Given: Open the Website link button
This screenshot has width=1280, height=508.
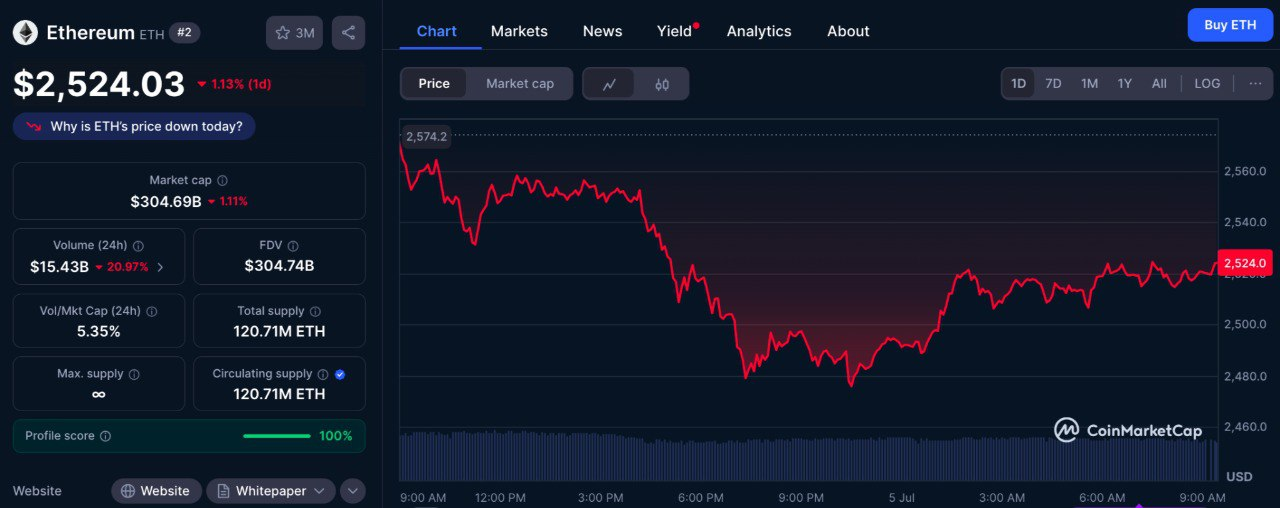Looking at the screenshot, I should 156,491.
